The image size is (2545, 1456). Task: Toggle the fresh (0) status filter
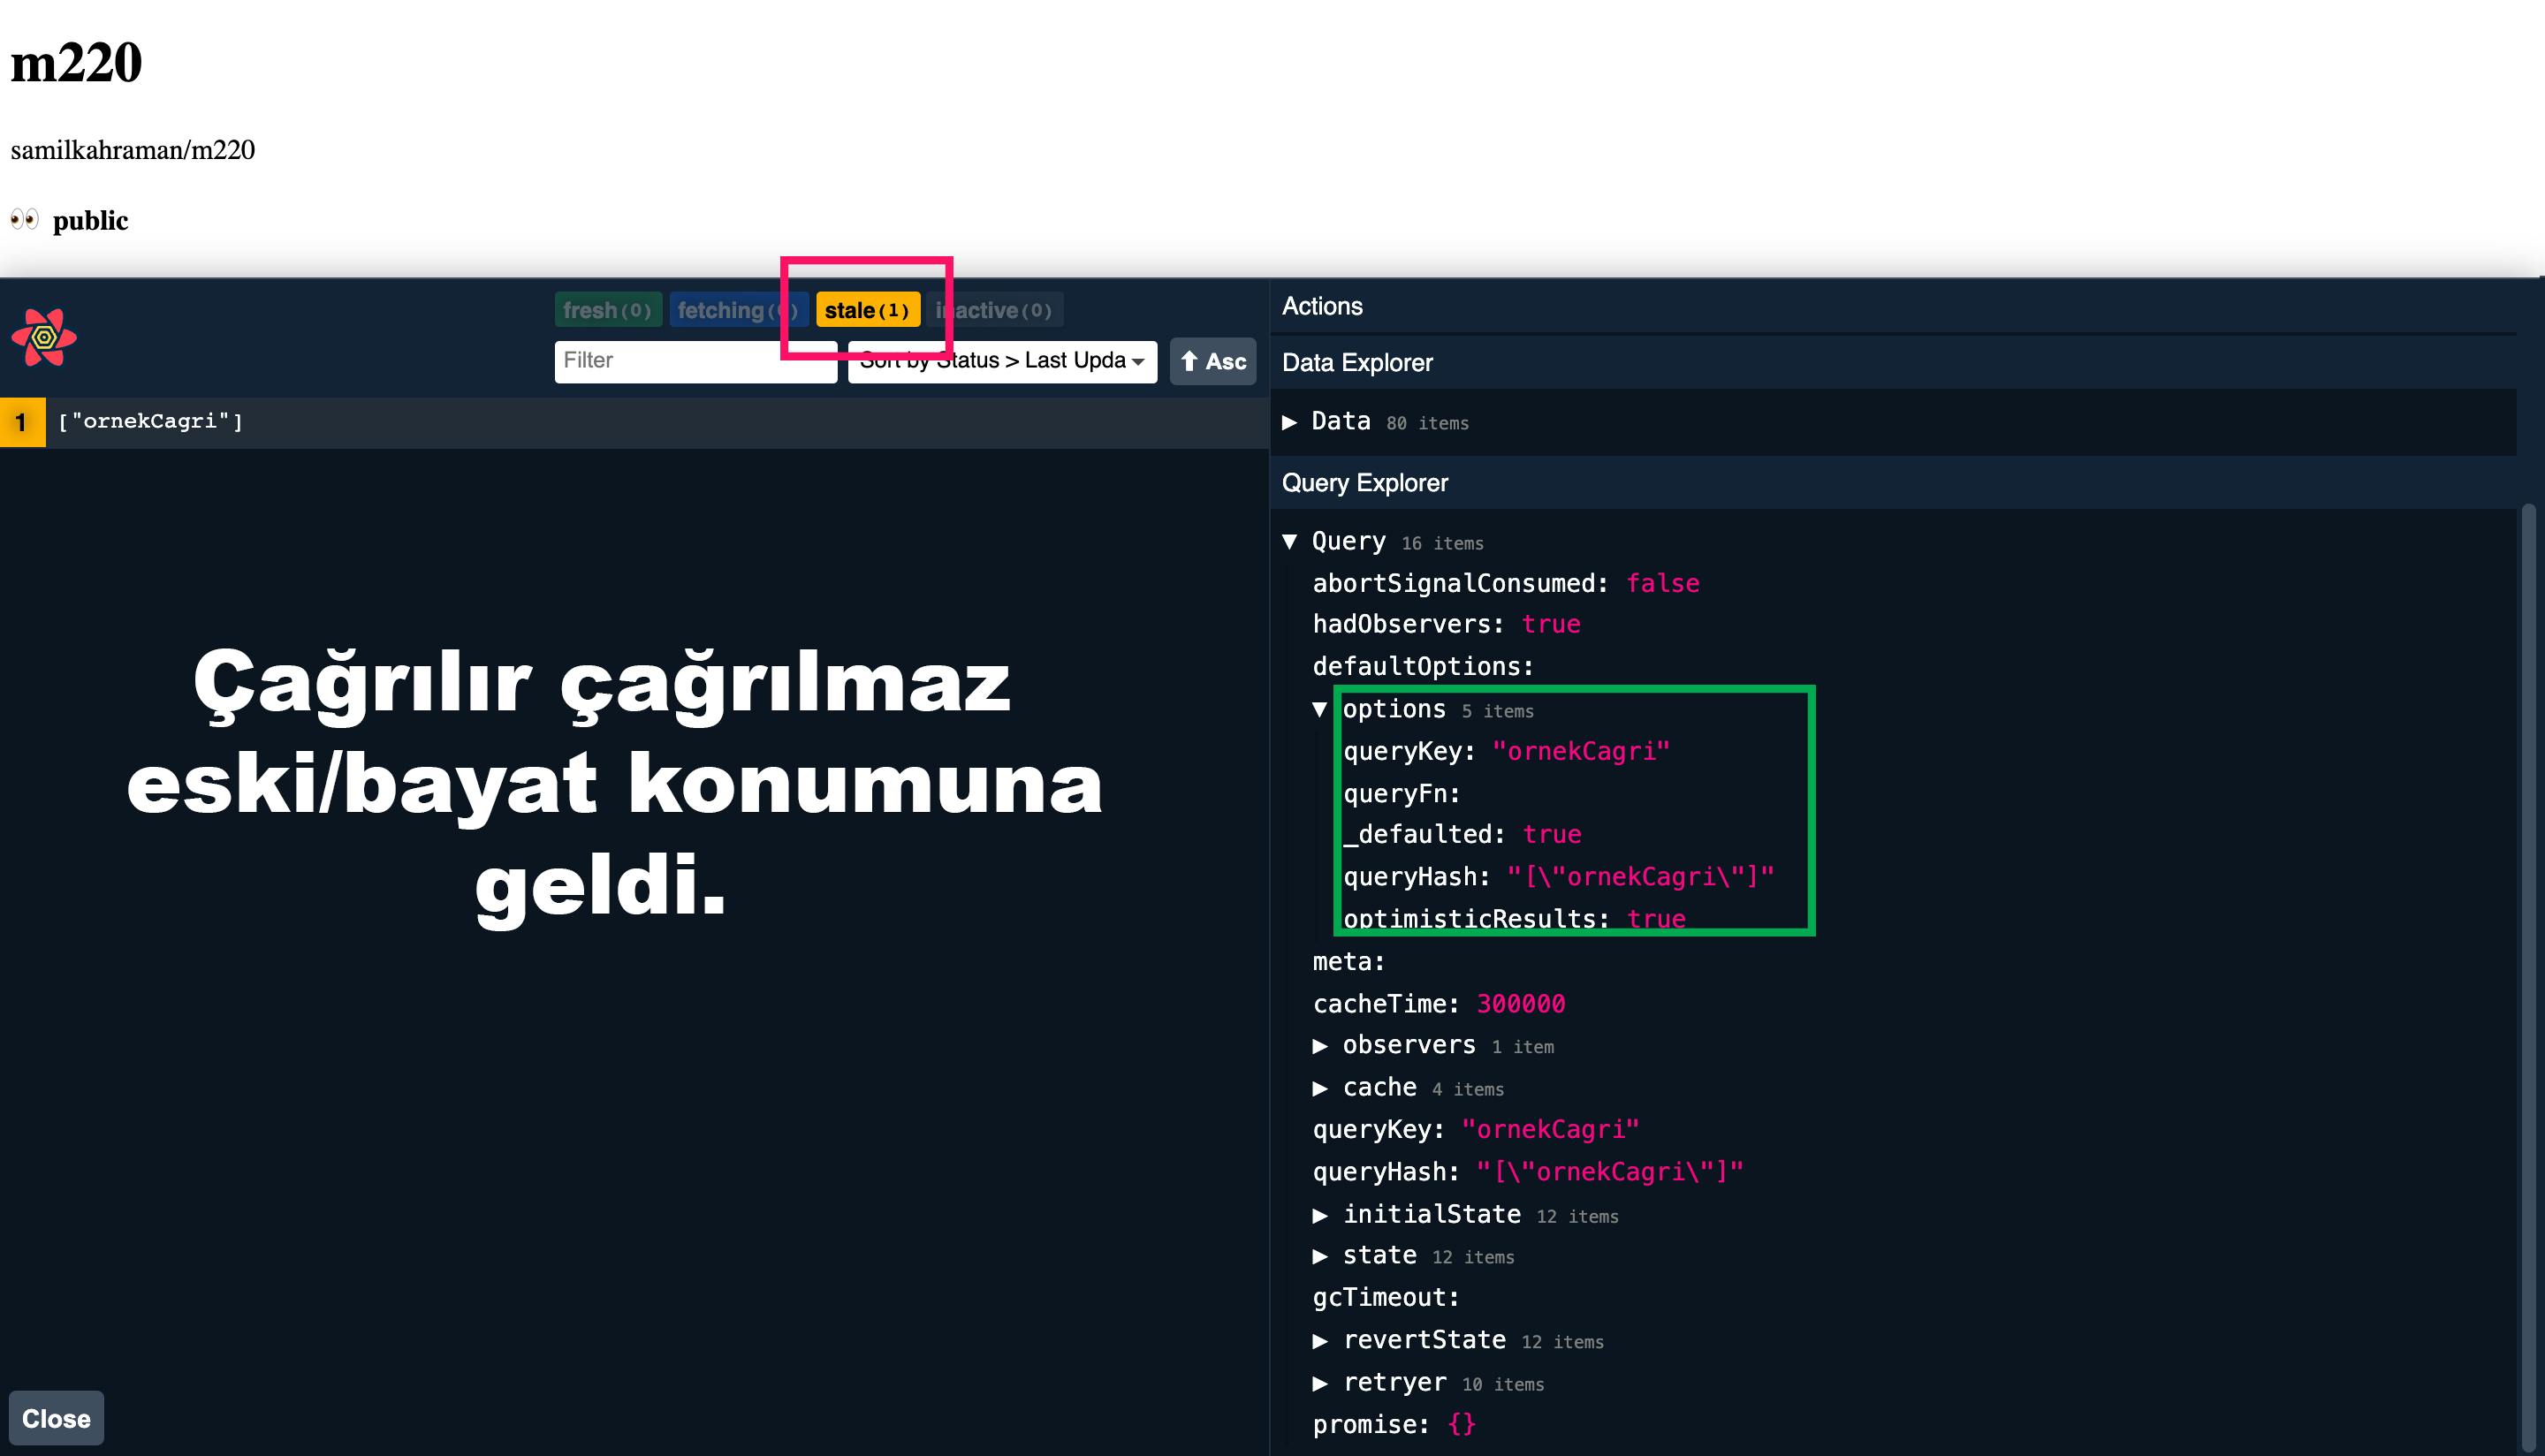(x=607, y=310)
